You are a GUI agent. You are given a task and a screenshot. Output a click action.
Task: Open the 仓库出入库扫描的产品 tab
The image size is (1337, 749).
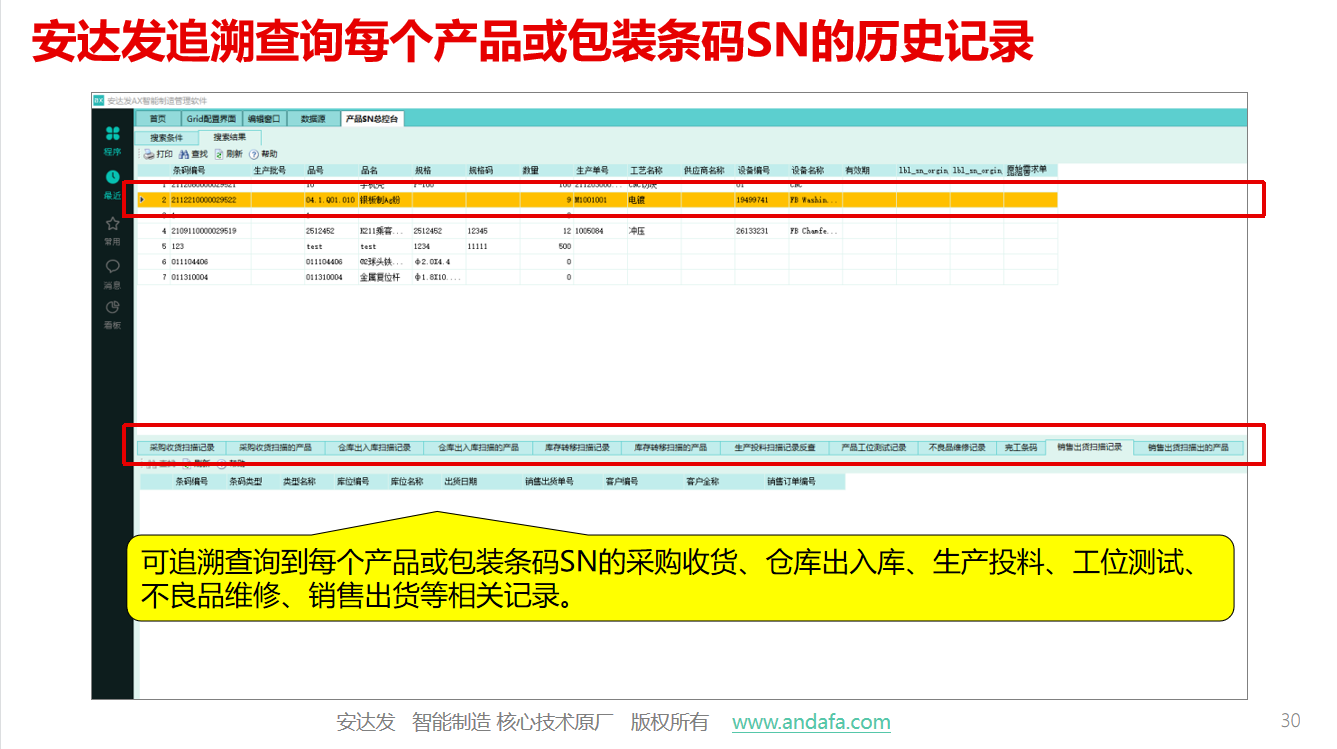(478, 447)
